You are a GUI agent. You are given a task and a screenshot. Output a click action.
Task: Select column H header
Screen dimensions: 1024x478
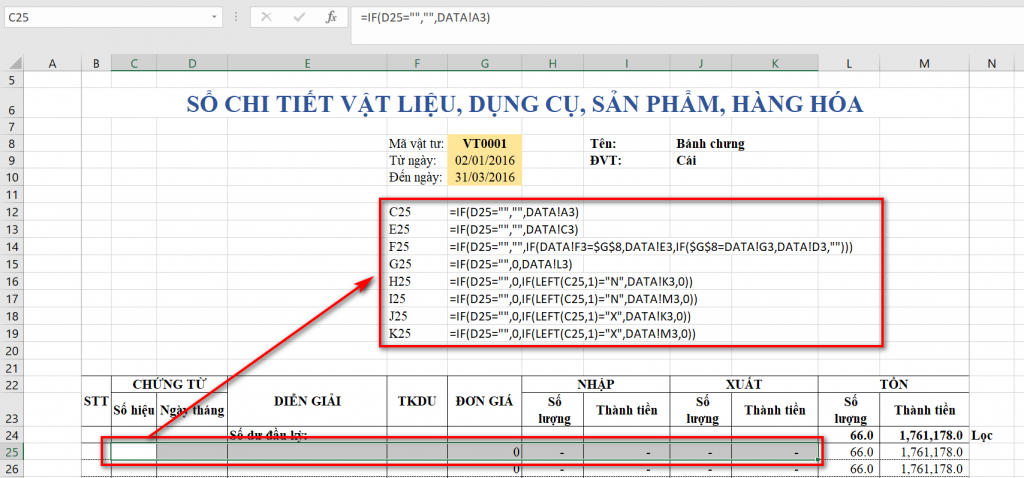point(553,63)
